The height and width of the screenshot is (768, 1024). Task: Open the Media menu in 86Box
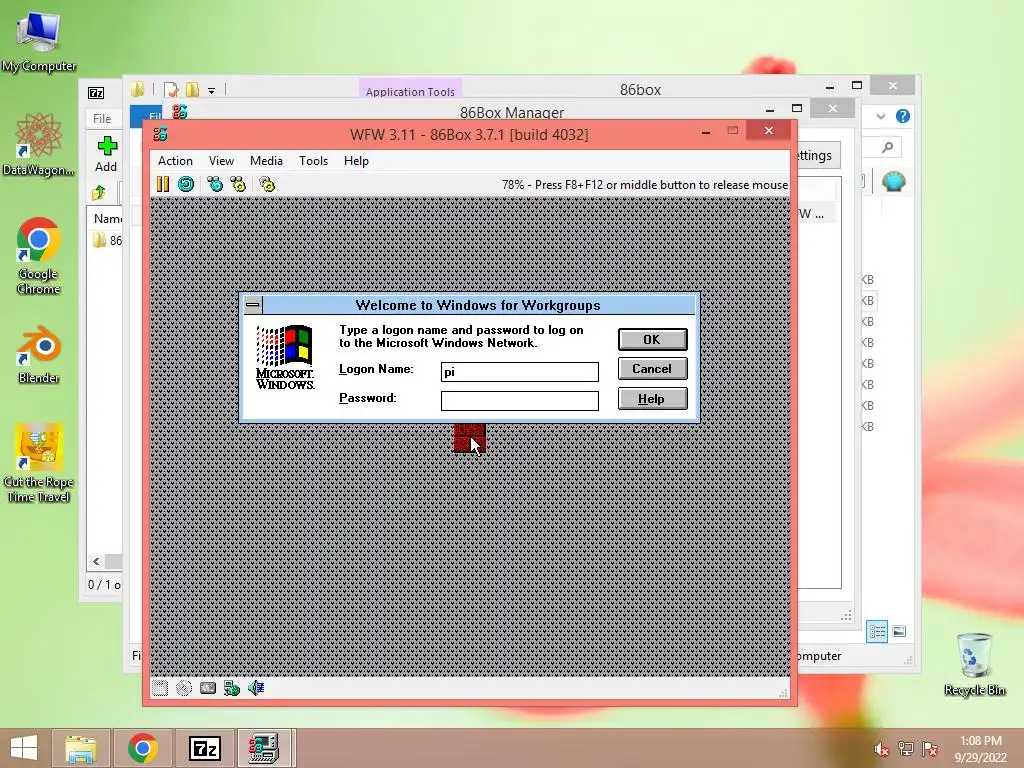click(266, 161)
